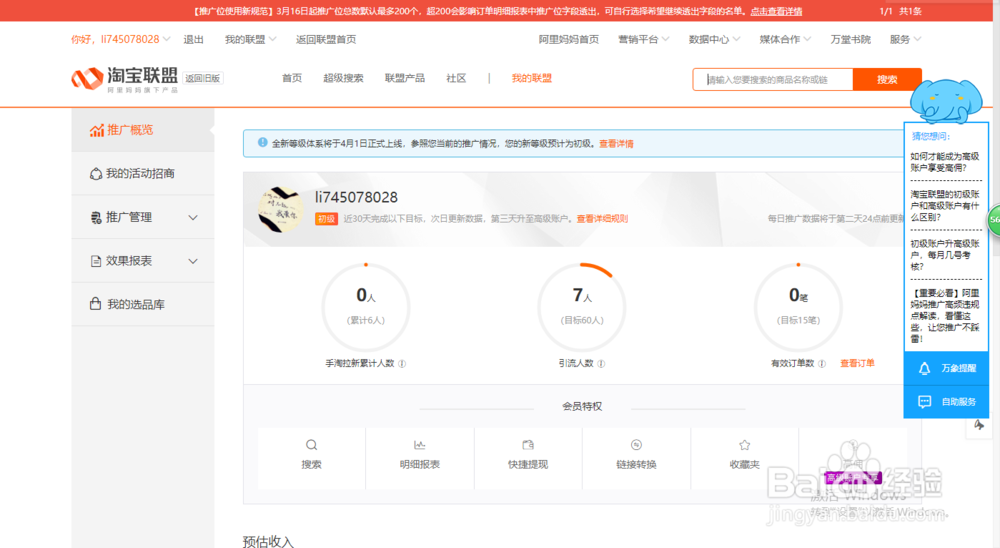
Task: Click the 万象提醒 bell icon
Action: click(x=925, y=368)
